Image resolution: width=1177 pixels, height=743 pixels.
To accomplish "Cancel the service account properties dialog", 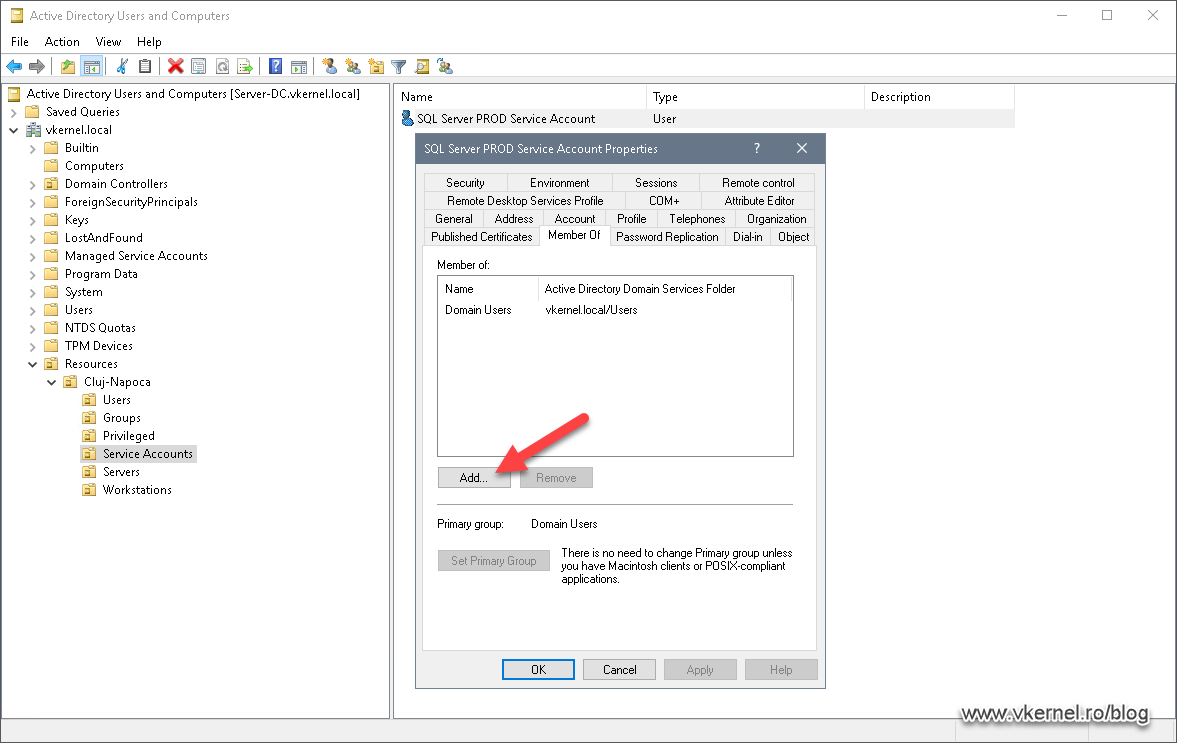I will [x=619, y=669].
